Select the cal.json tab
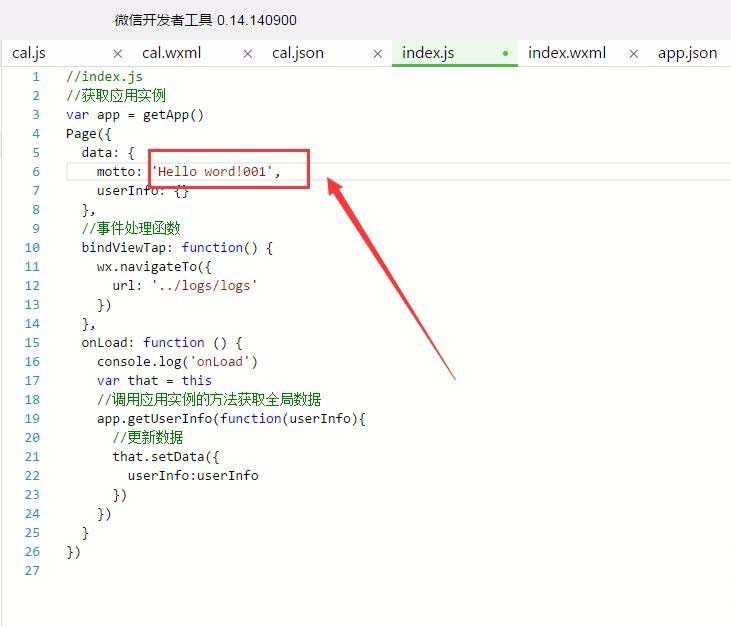Image resolution: width=731 pixels, height=627 pixels. coord(298,53)
